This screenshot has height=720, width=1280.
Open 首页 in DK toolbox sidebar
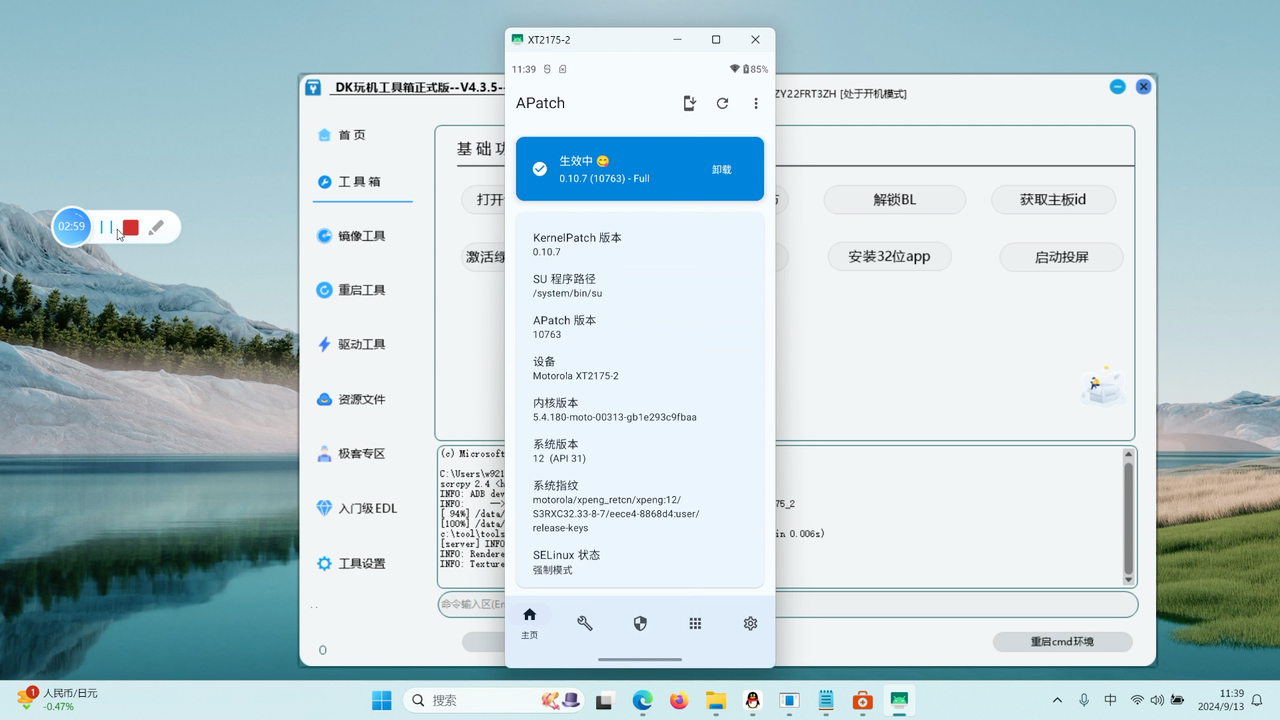pyautogui.click(x=342, y=135)
